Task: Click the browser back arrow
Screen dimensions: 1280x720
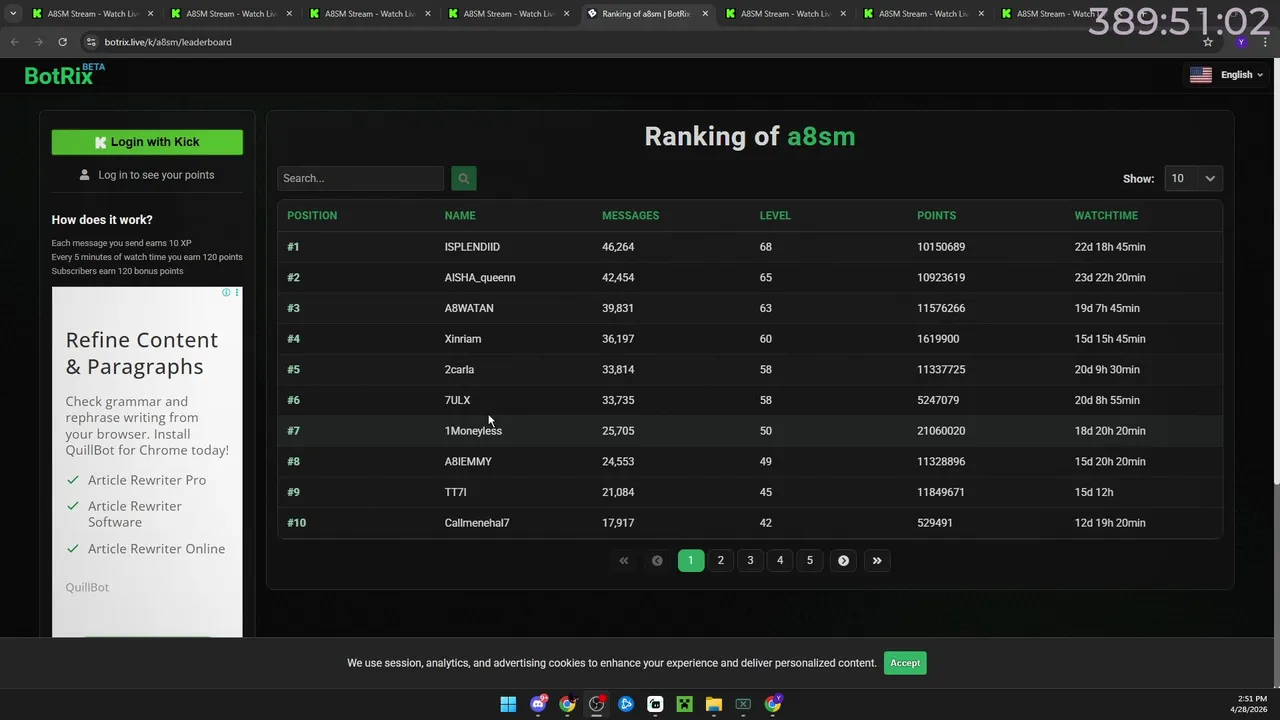Action: point(14,42)
